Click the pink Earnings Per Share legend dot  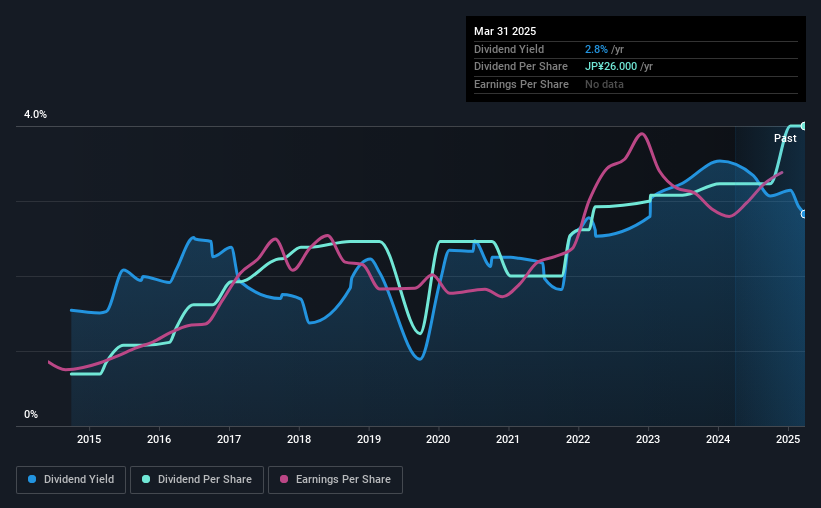pos(284,479)
